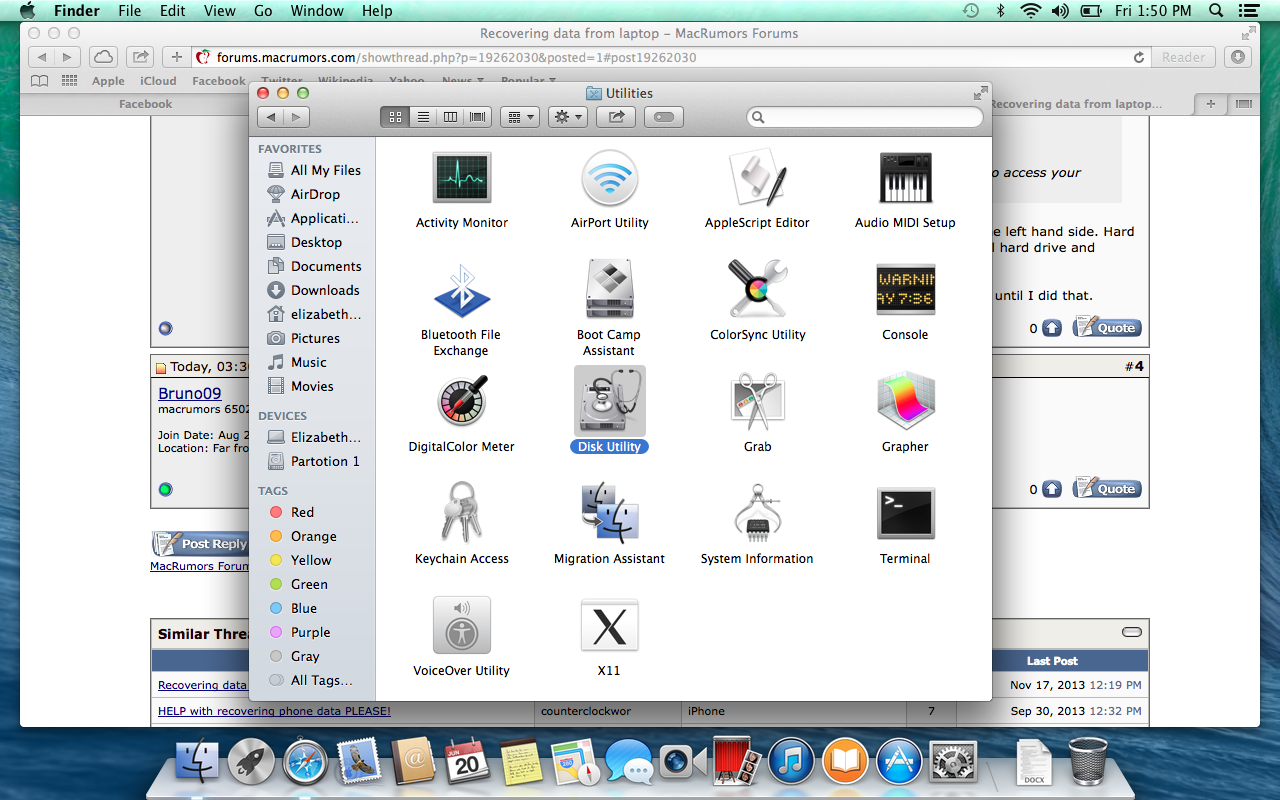
Task: Click Bruno09 username link
Action: pyautogui.click(x=190, y=394)
